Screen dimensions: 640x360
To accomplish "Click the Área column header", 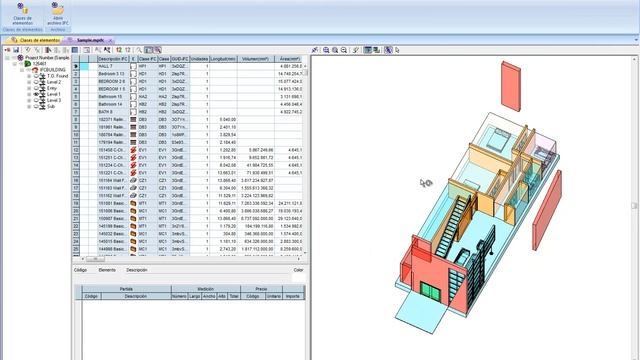I will coord(289,59).
